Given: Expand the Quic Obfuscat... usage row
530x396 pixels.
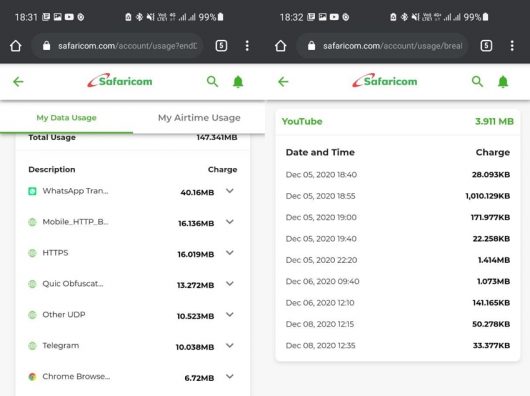Looking at the screenshot, I should [230, 284].
